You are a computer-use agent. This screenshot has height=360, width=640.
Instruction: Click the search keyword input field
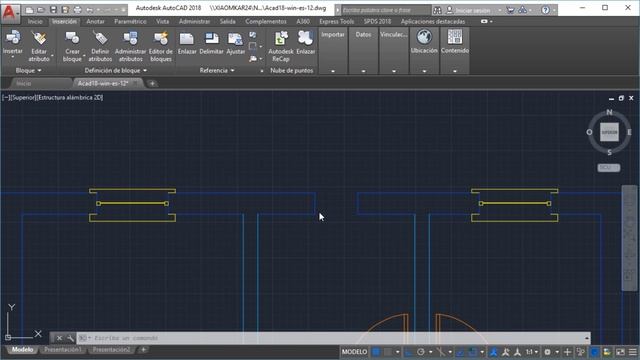[386, 10]
